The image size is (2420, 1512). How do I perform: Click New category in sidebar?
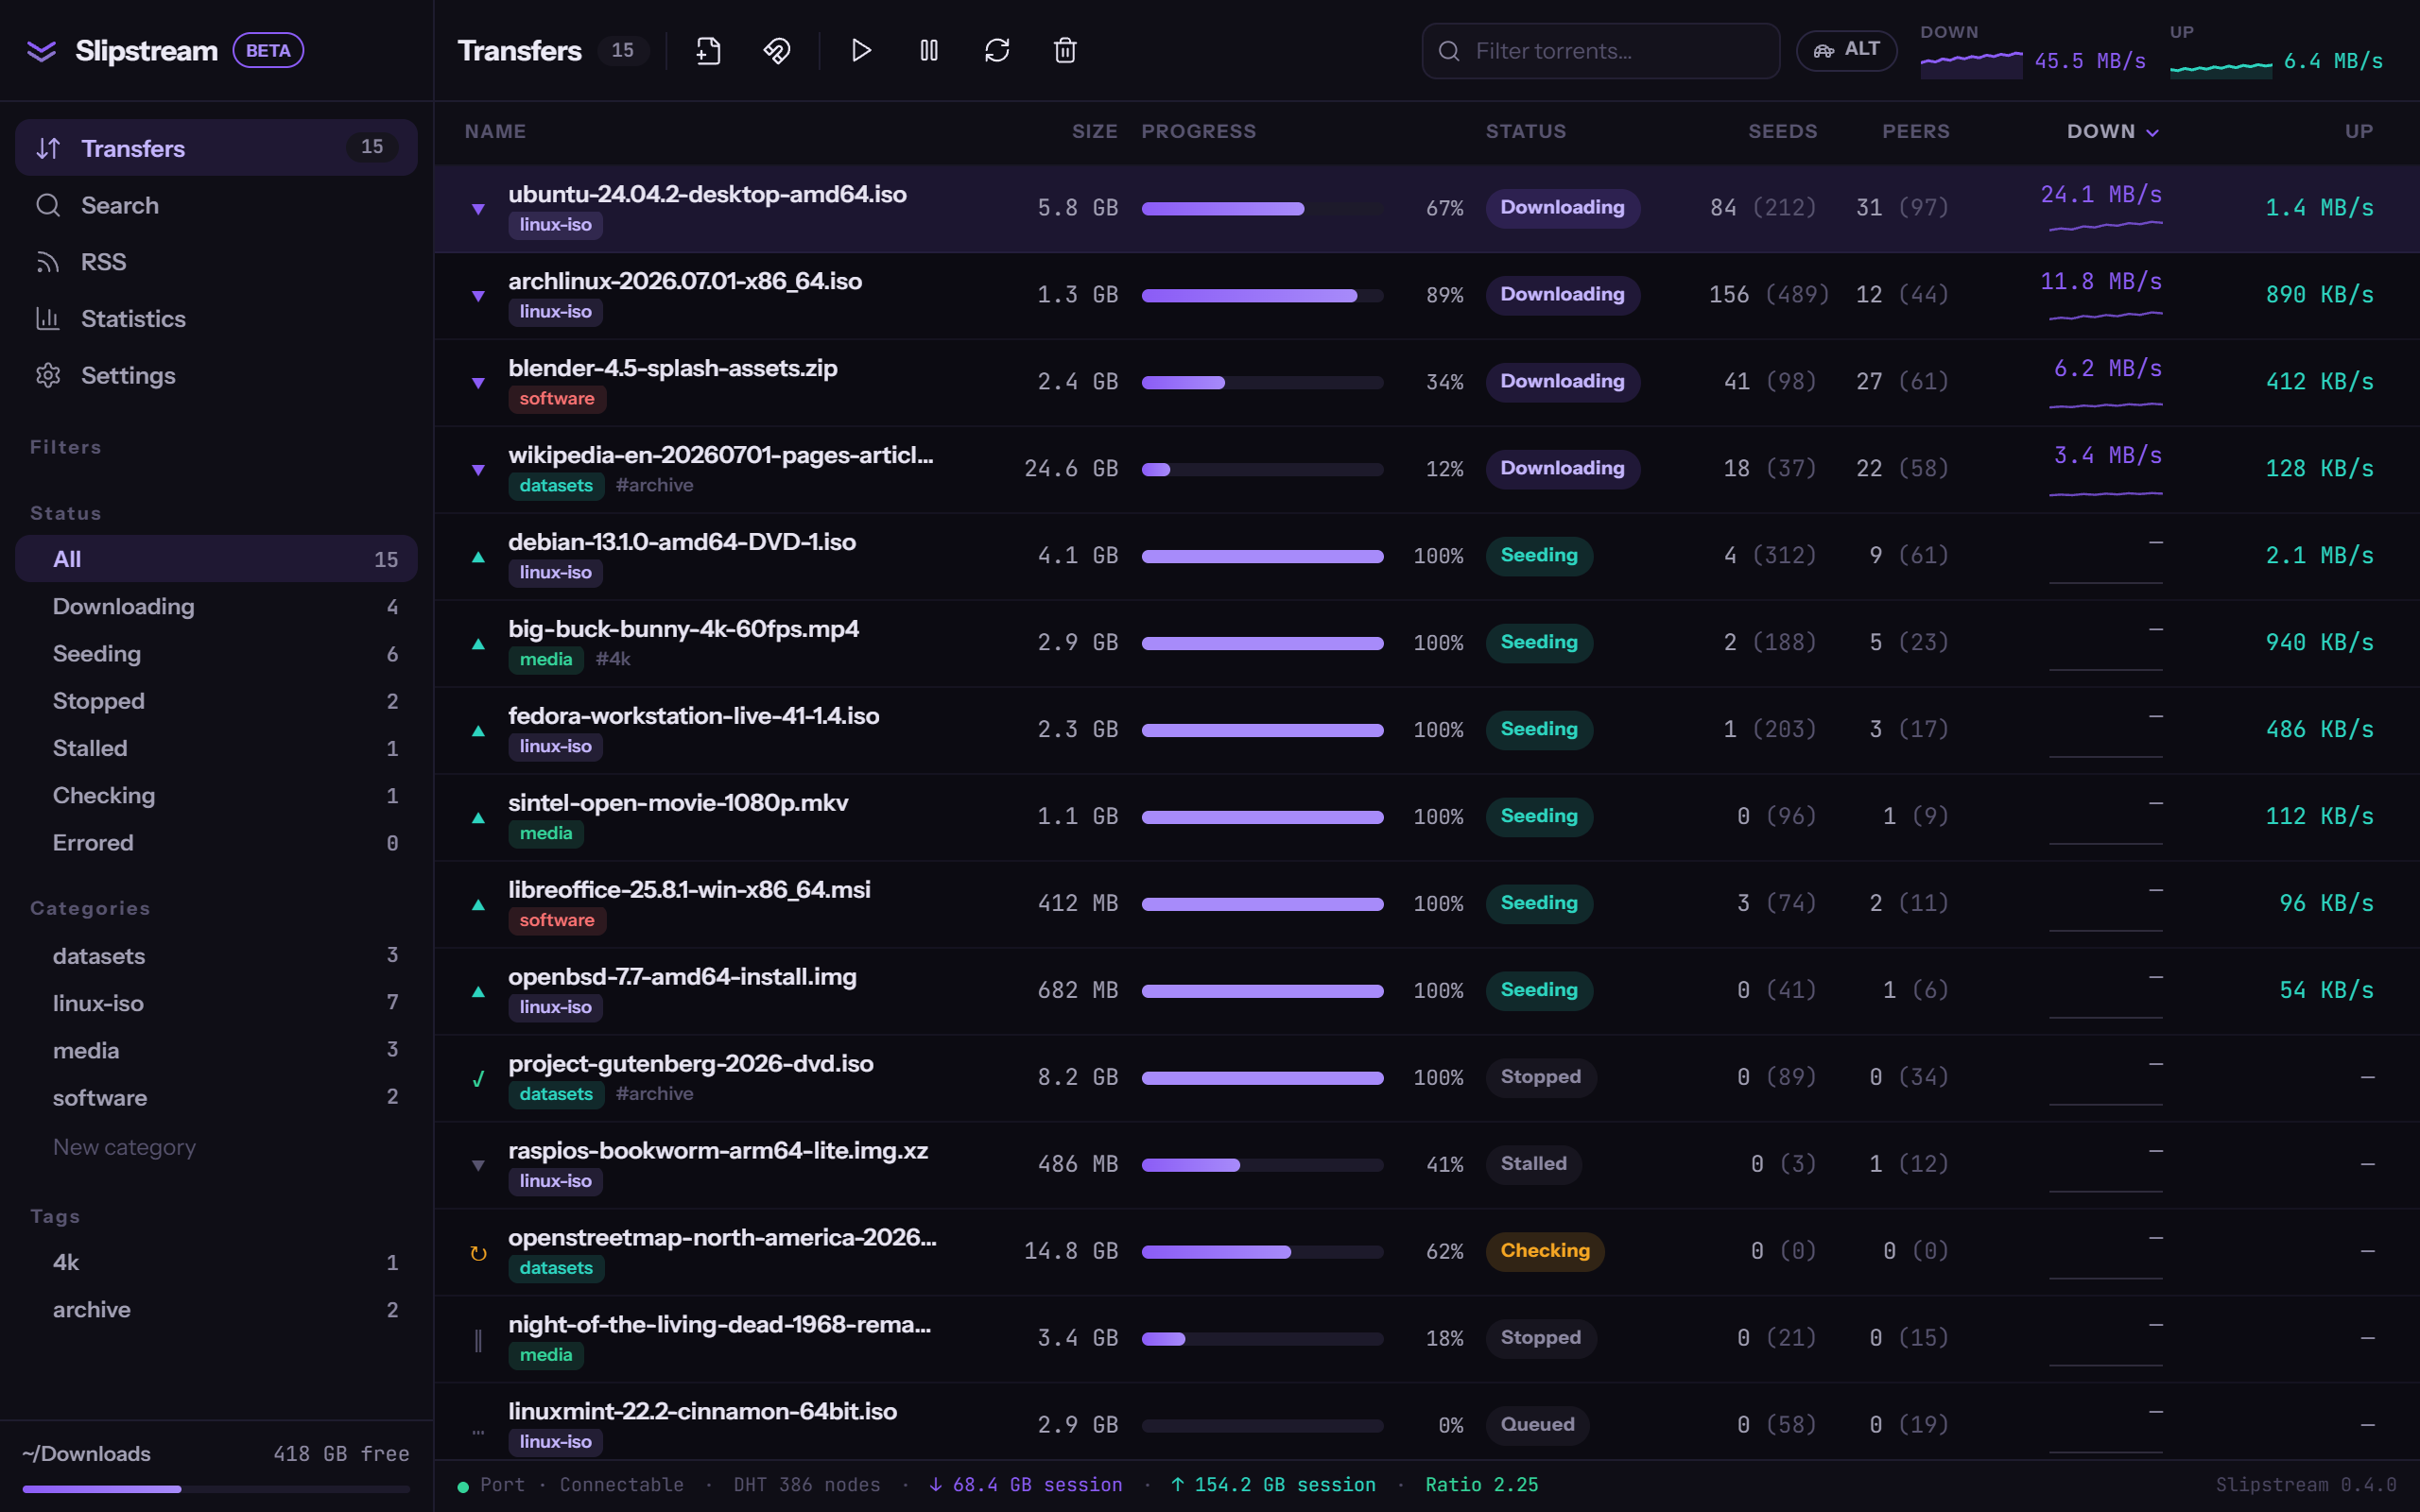pos(124,1147)
